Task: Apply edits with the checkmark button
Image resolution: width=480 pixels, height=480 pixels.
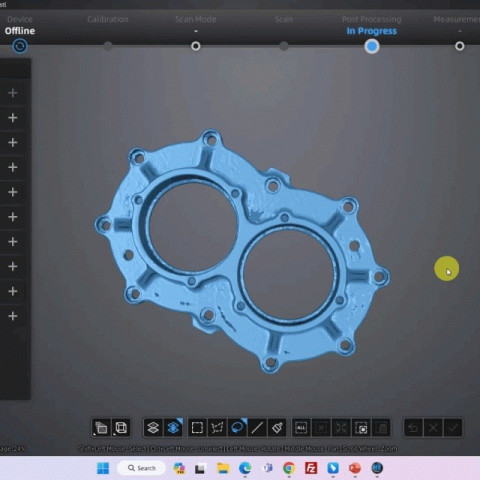Action: 453,427
